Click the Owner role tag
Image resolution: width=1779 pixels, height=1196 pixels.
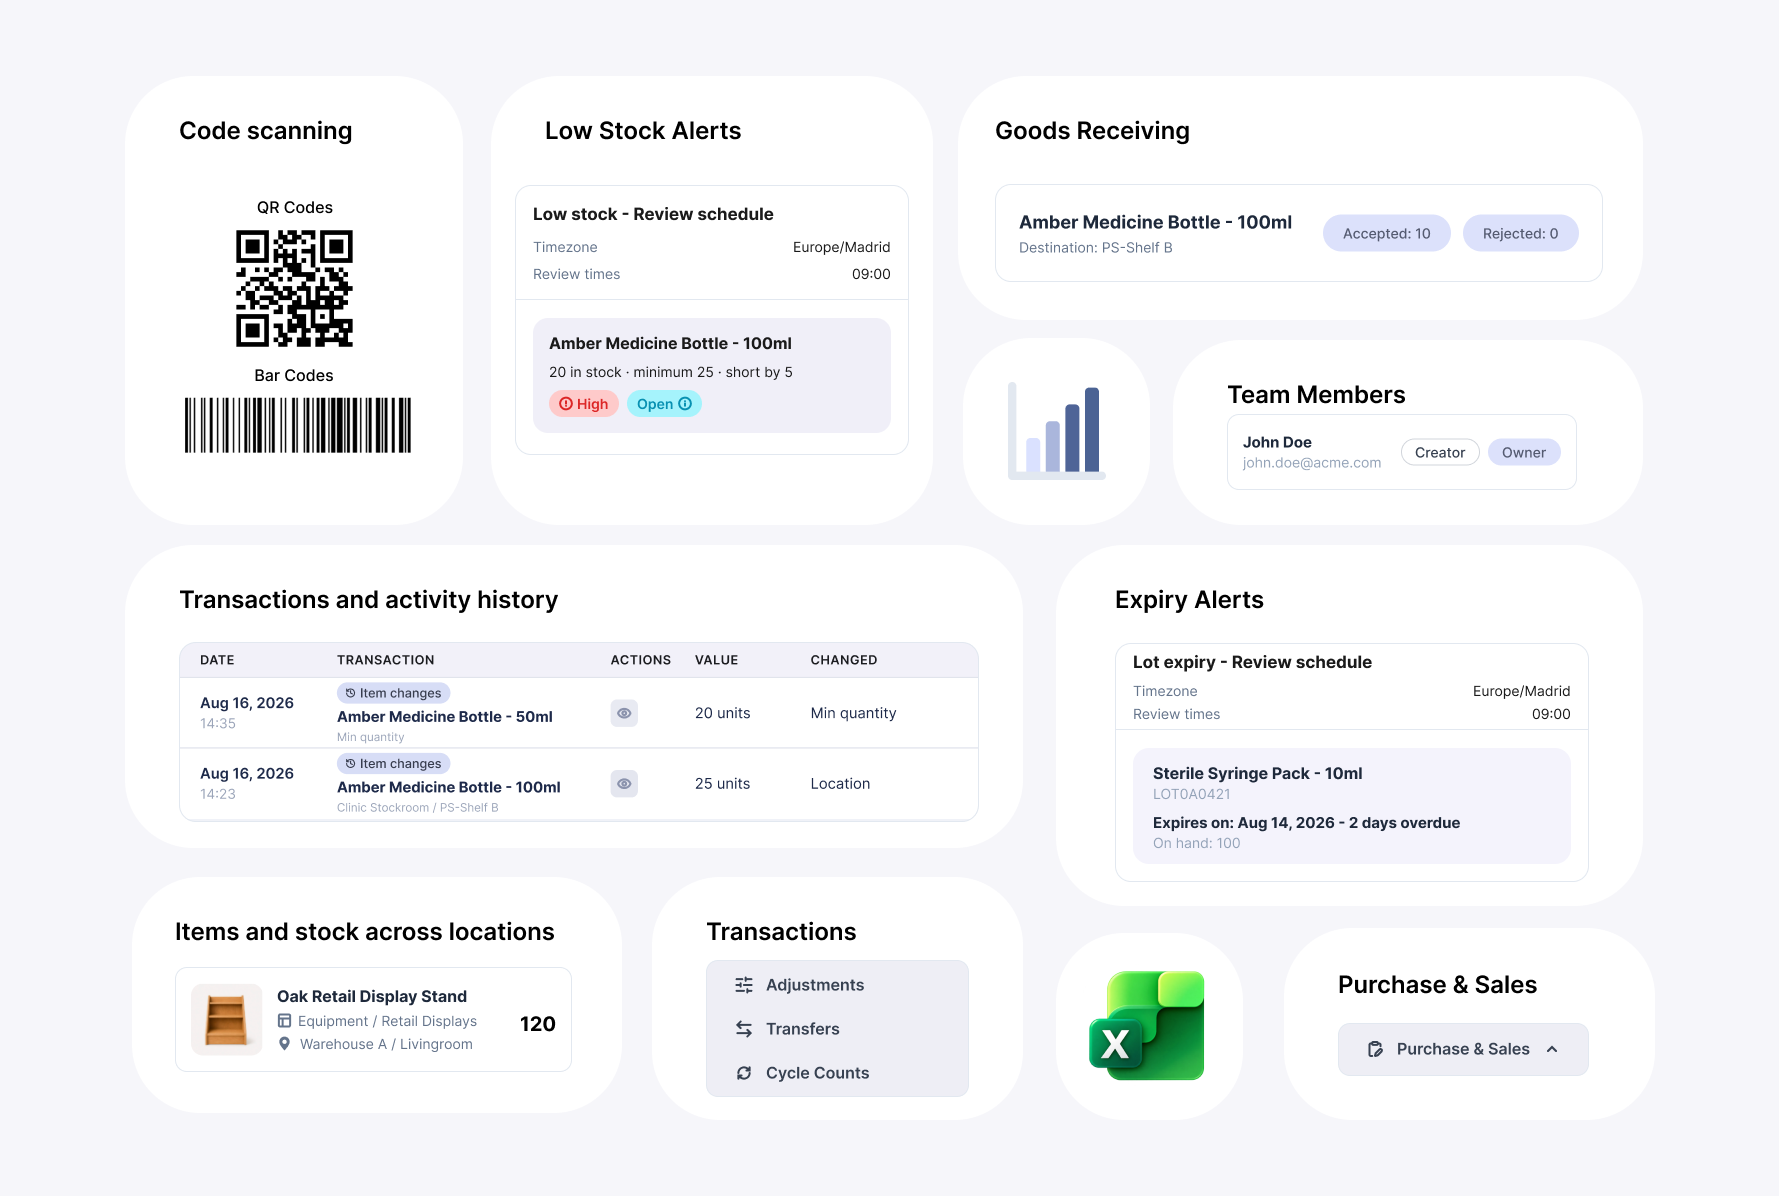pyautogui.click(x=1524, y=452)
